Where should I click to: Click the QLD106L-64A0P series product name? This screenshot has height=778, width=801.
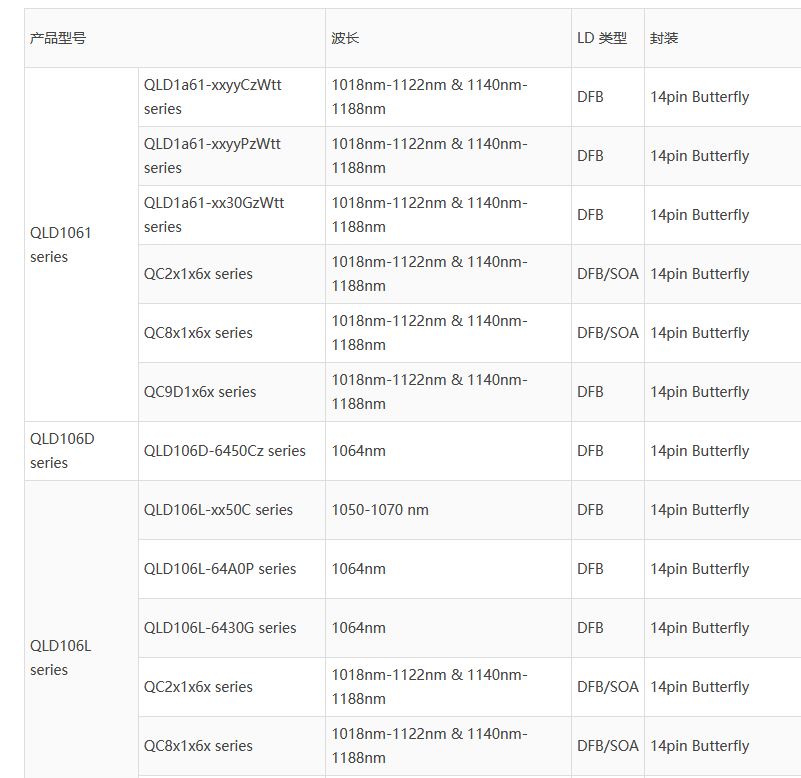pos(220,569)
